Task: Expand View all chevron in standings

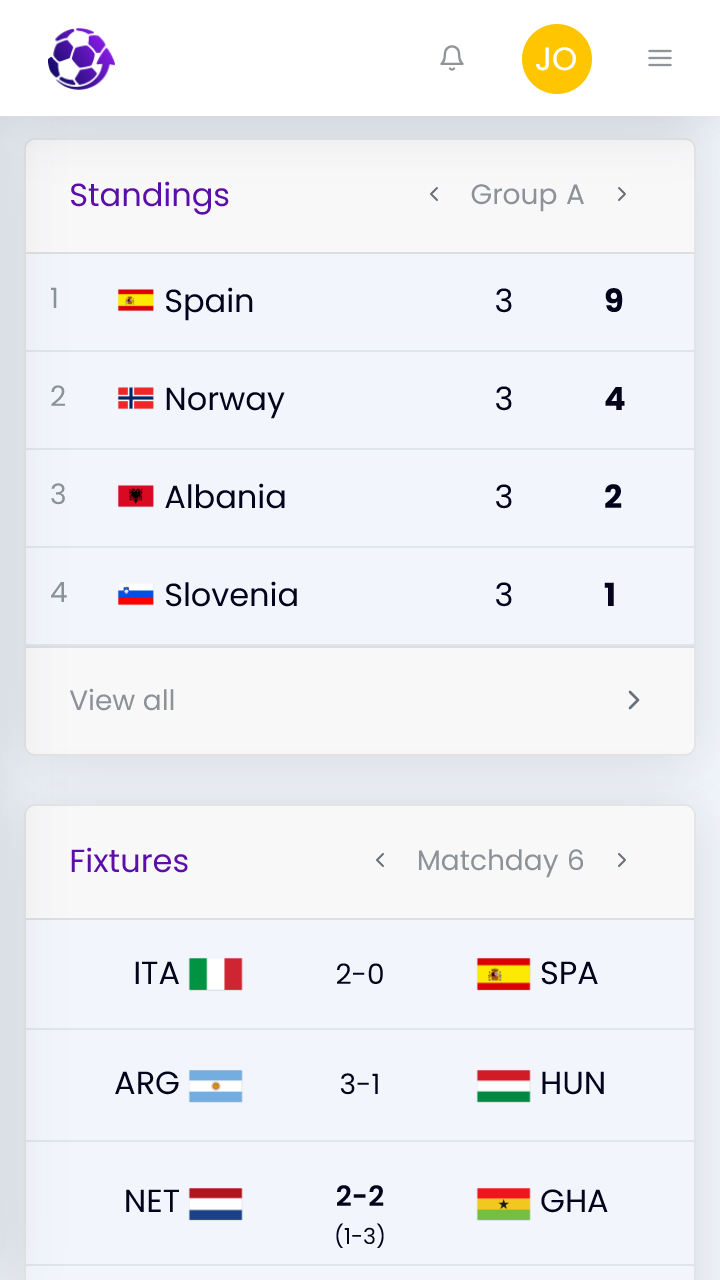Action: pos(633,700)
